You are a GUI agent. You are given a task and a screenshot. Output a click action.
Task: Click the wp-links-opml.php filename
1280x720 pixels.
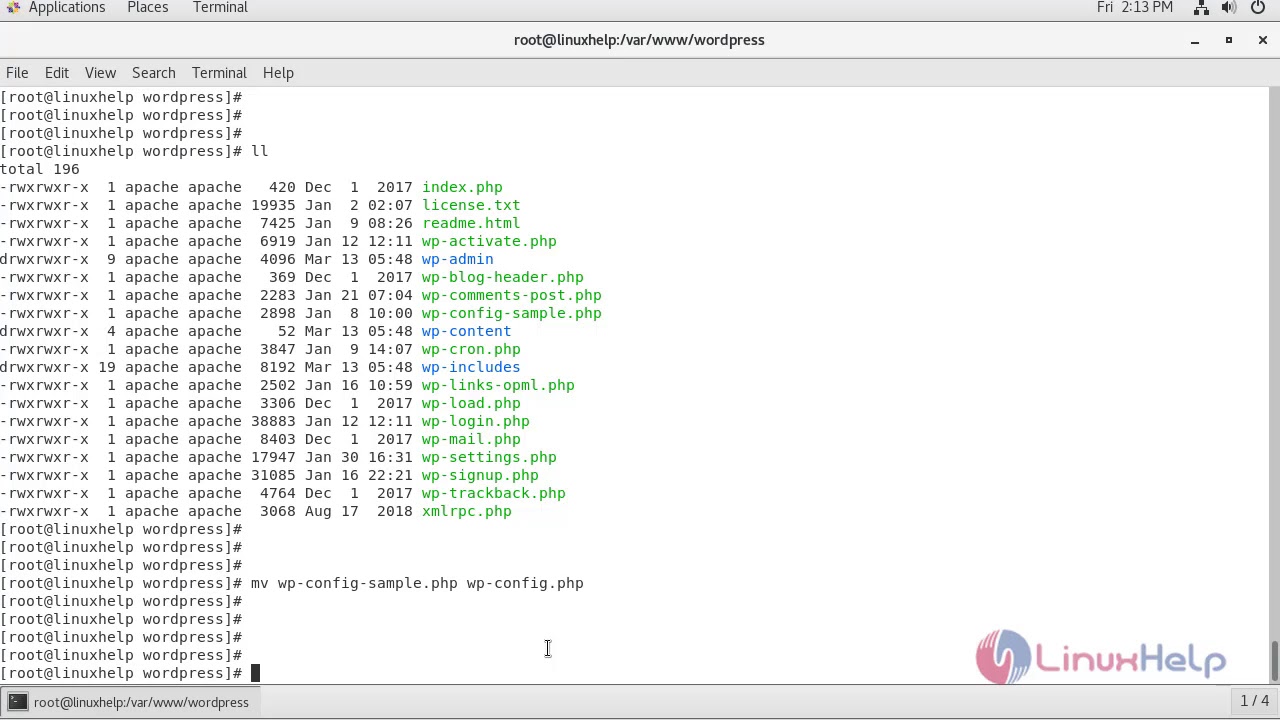point(498,385)
